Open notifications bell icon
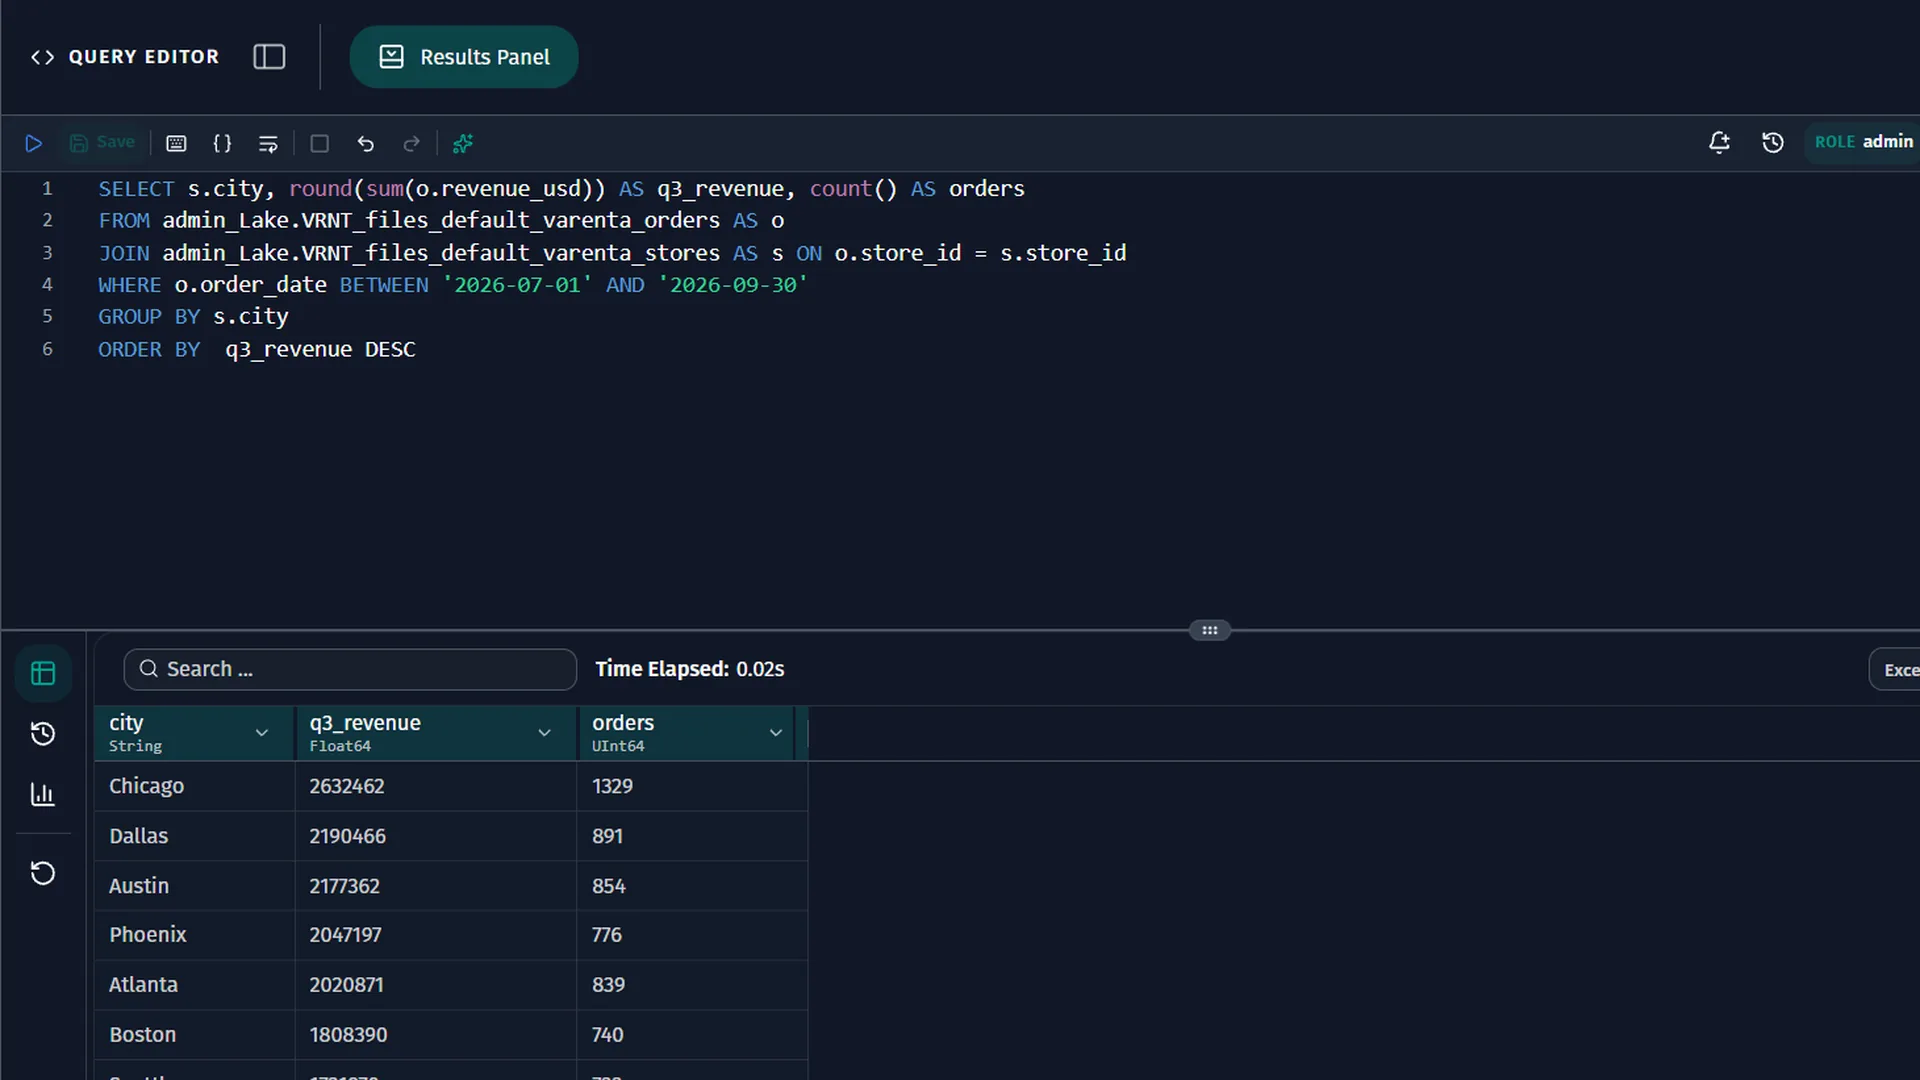Viewport: 1920px width, 1080px height. pos(1719,142)
